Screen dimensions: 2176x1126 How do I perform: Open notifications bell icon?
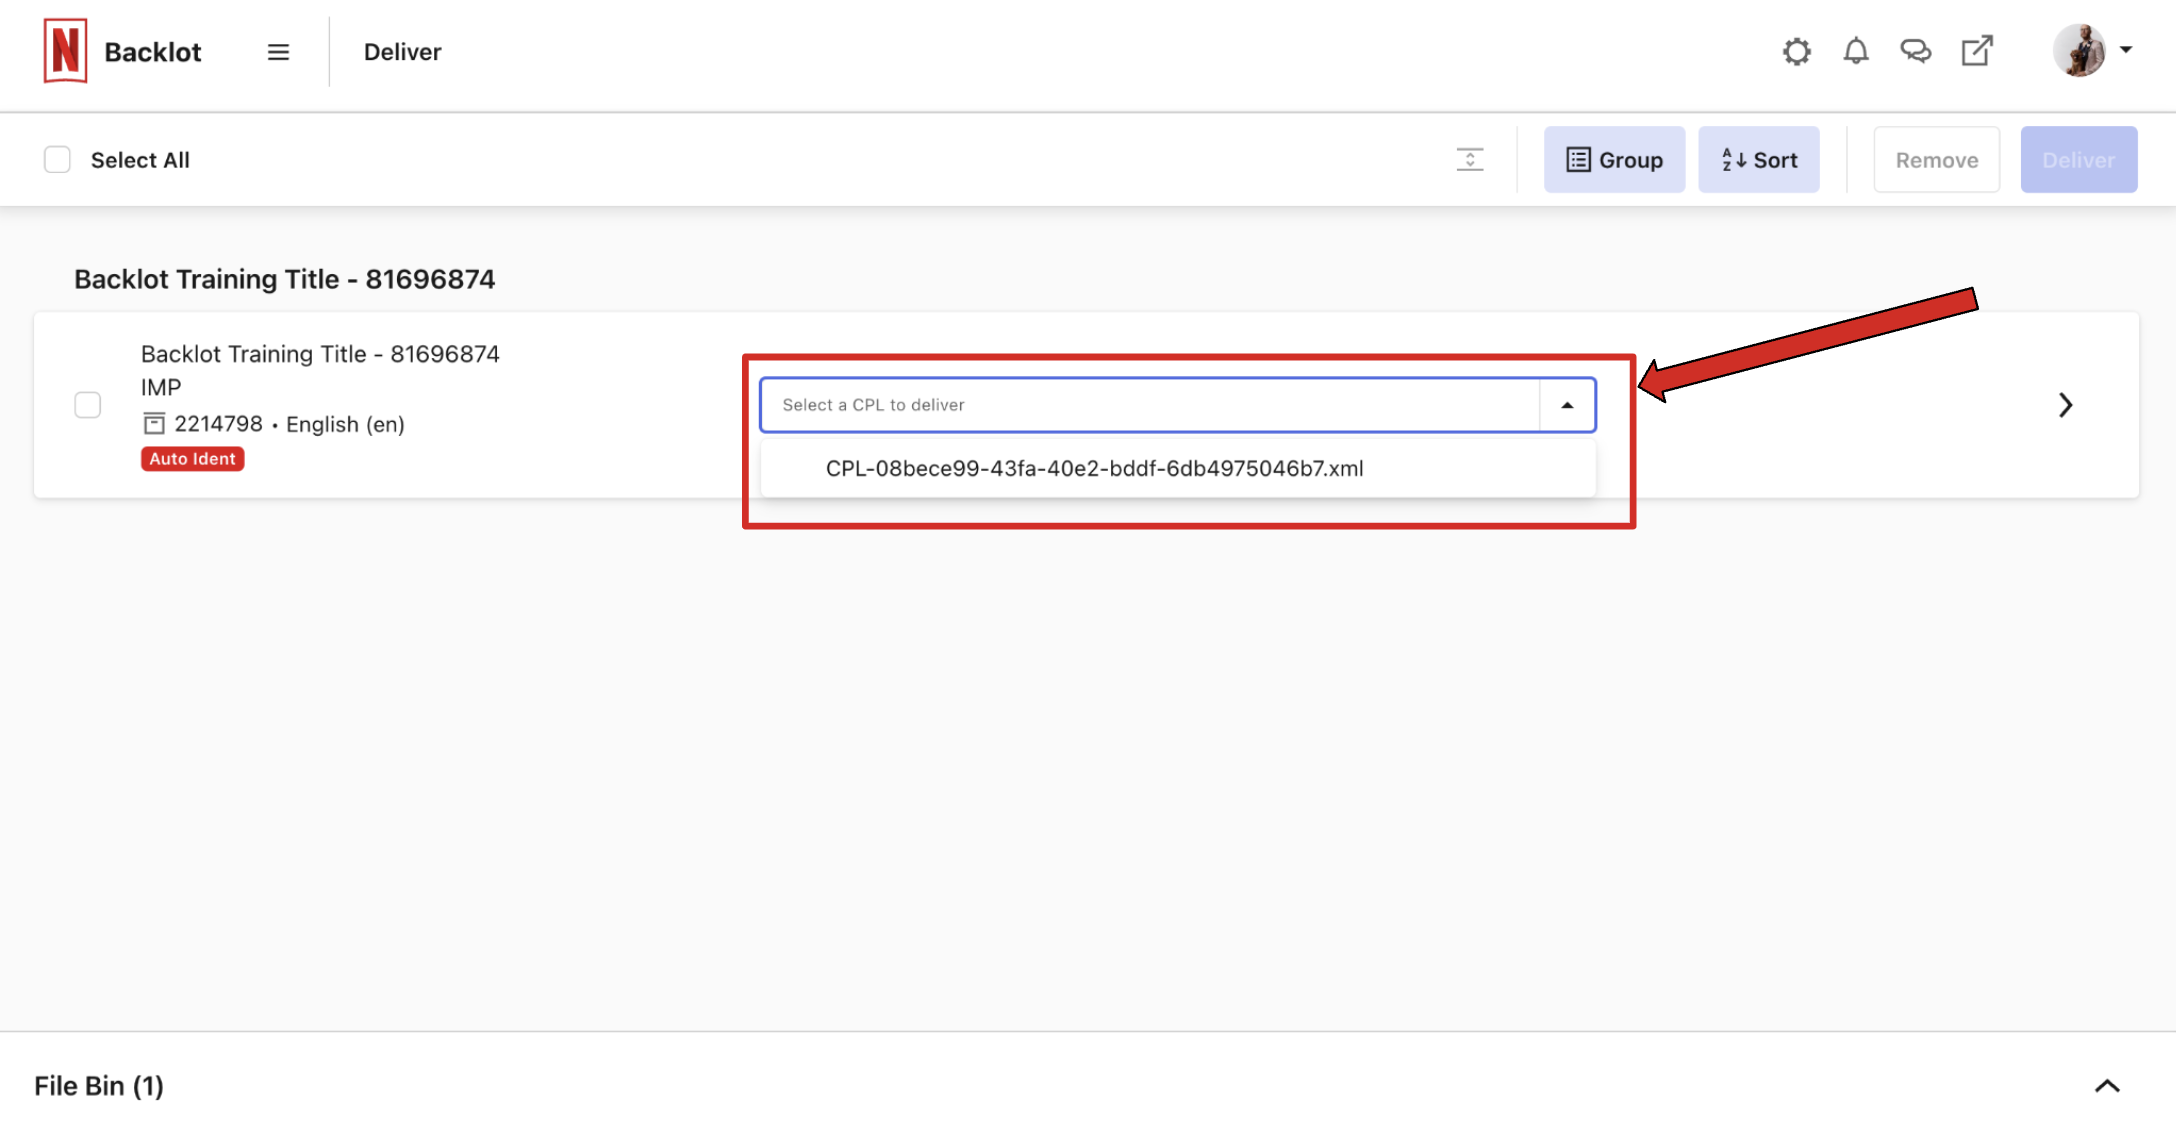(1855, 51)
